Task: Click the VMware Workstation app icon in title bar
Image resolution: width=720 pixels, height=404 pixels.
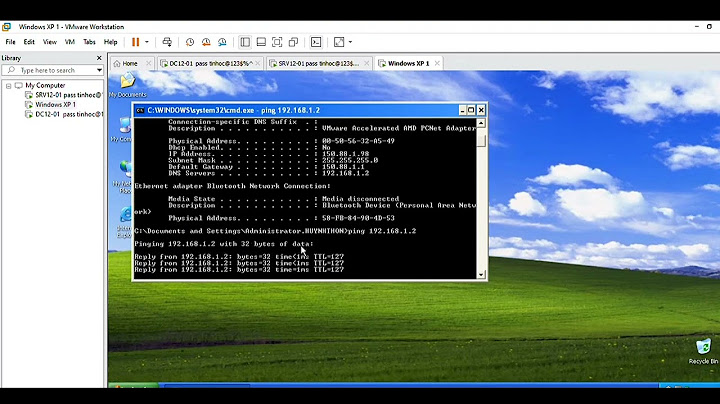Action: click(x=6, y=27)
